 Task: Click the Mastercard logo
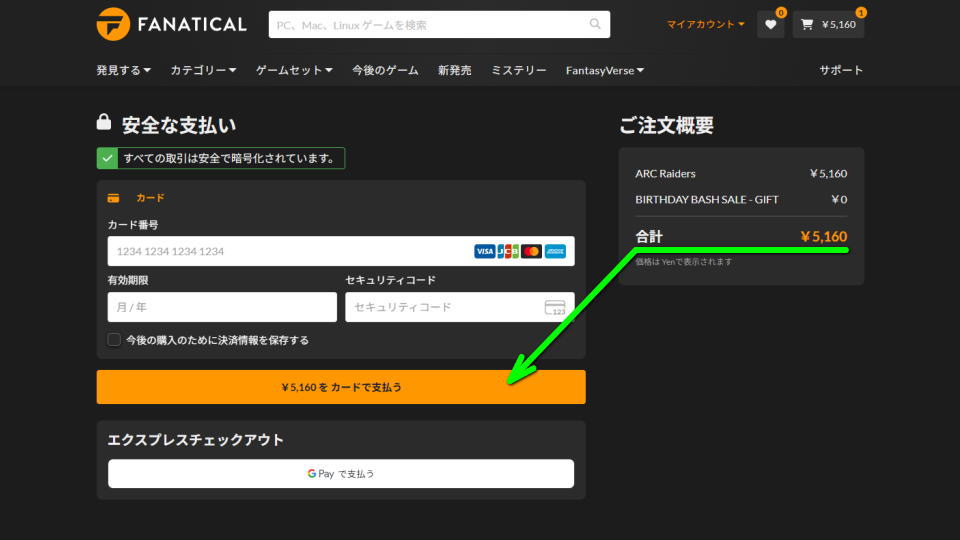click(531, 251)
